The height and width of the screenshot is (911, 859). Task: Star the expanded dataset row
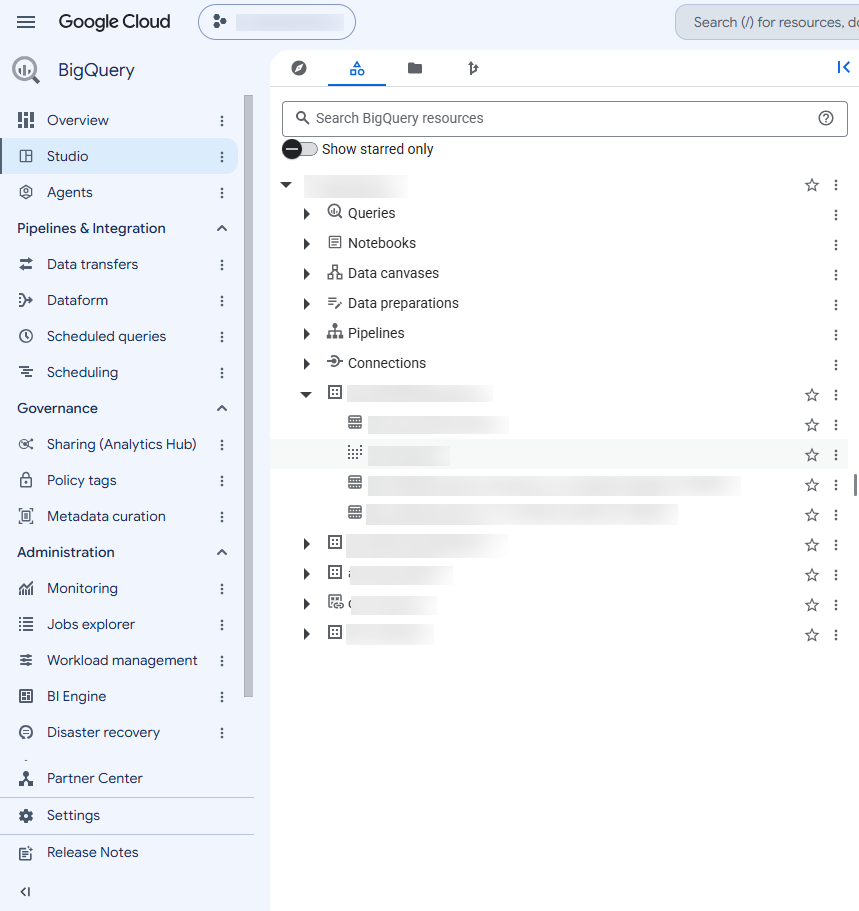point(812,395)
